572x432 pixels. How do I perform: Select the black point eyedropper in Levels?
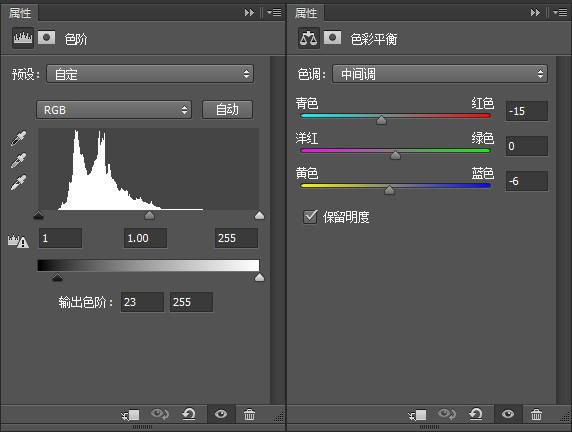pyautogui.click(x=18, y=139)
